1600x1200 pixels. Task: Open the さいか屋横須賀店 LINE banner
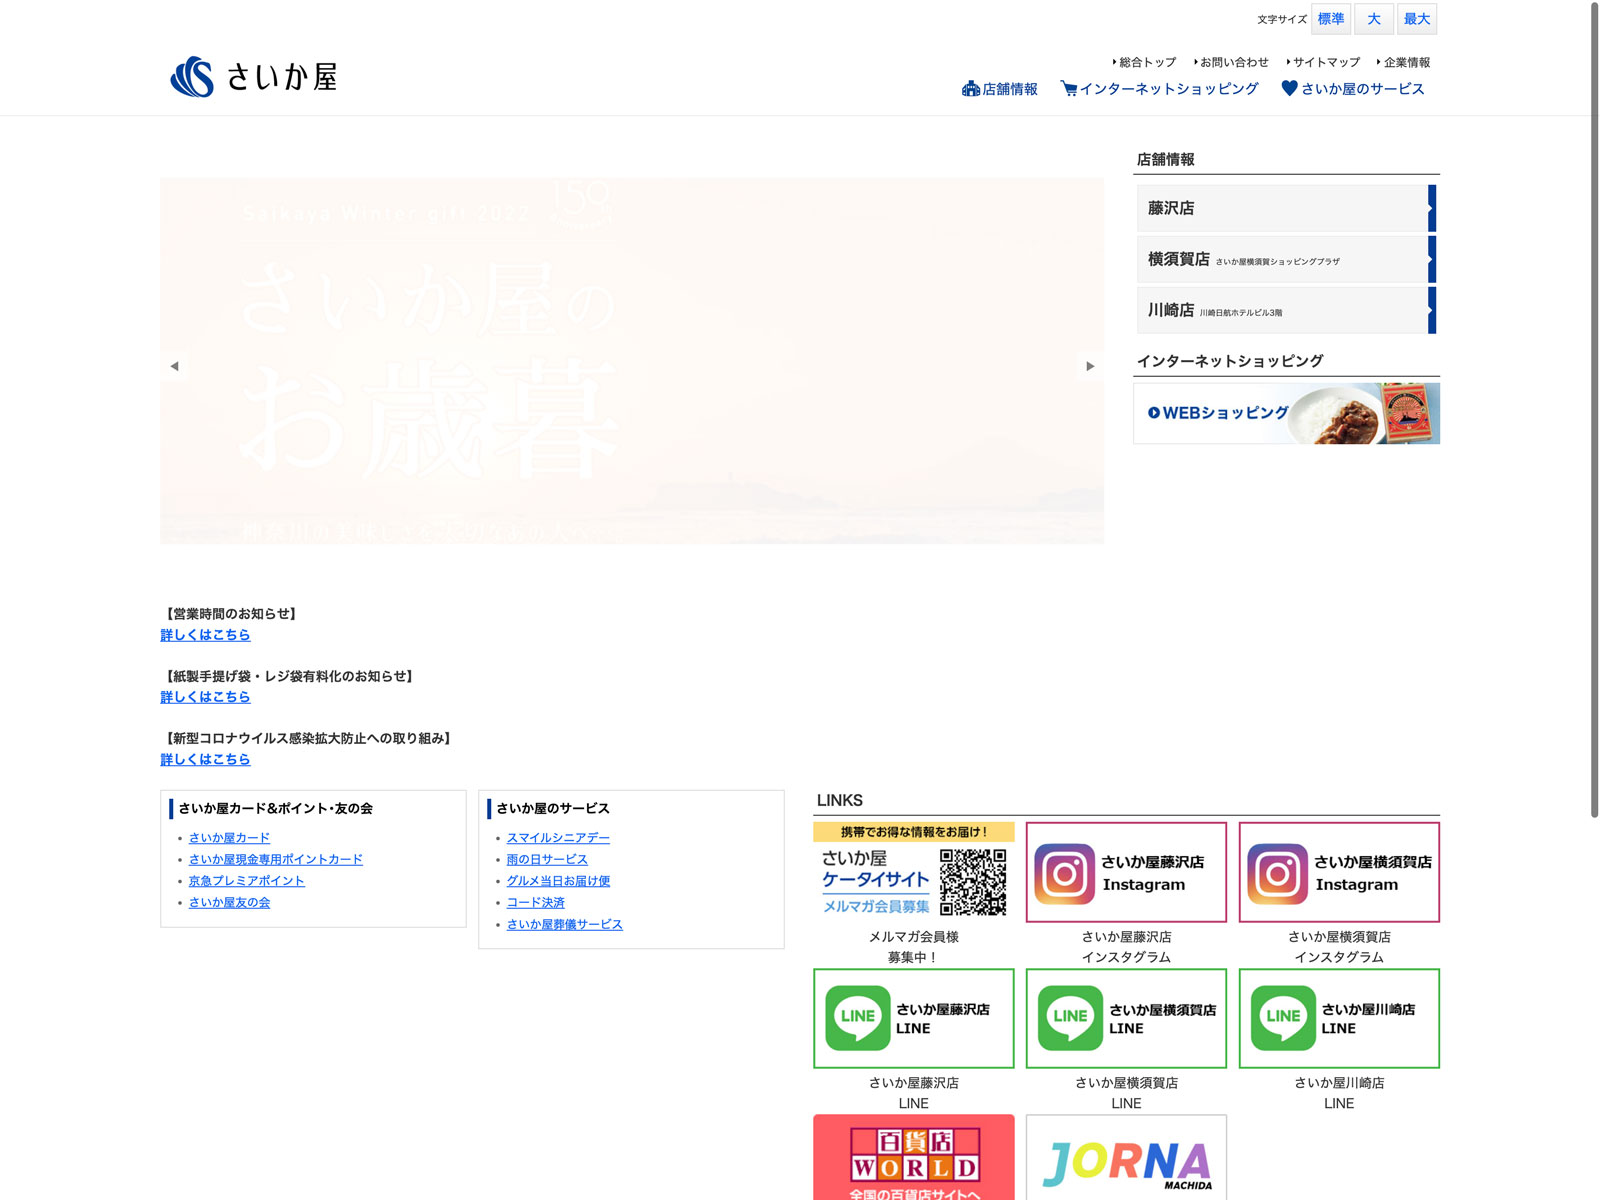[x=1126, y=1018]
